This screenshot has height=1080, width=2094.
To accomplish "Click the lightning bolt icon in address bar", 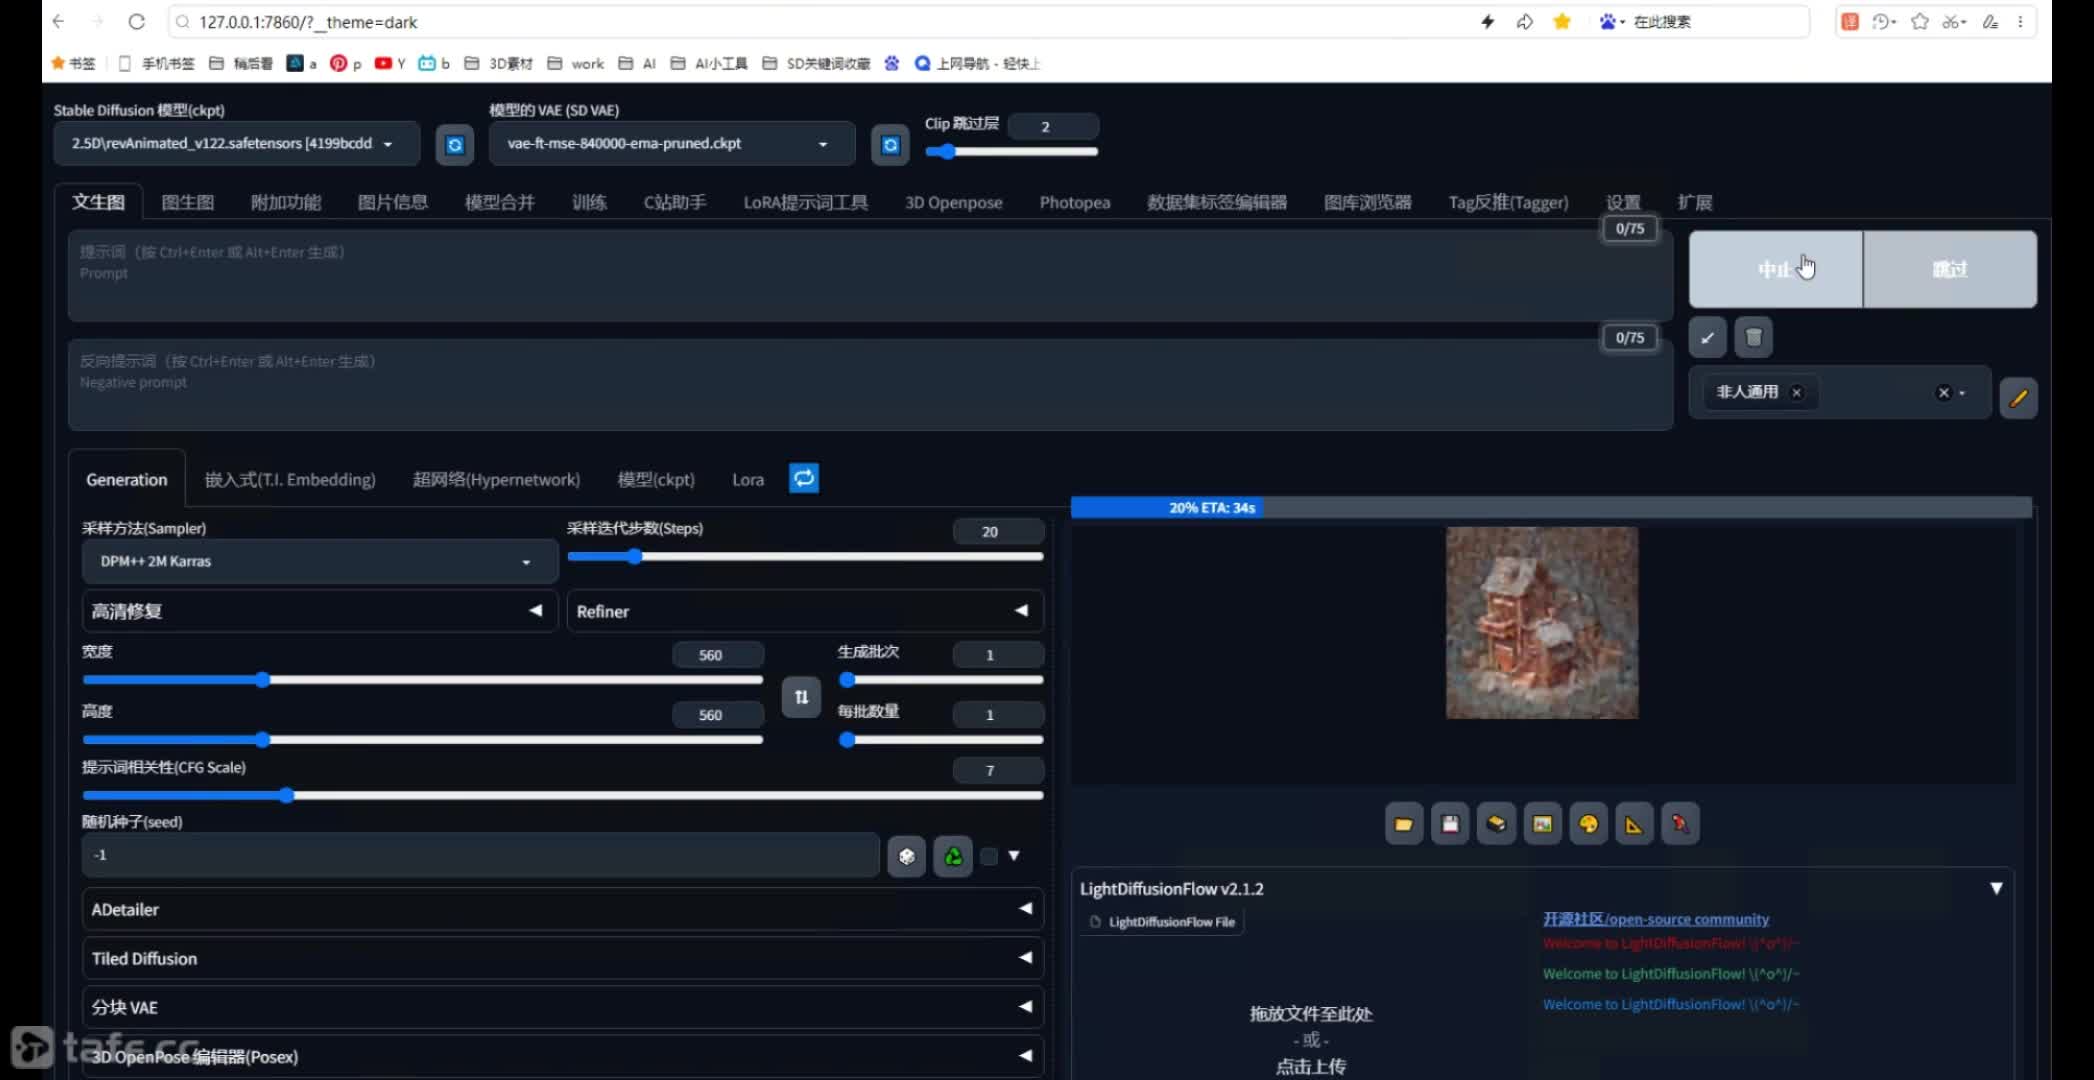I will (1488, 21).
